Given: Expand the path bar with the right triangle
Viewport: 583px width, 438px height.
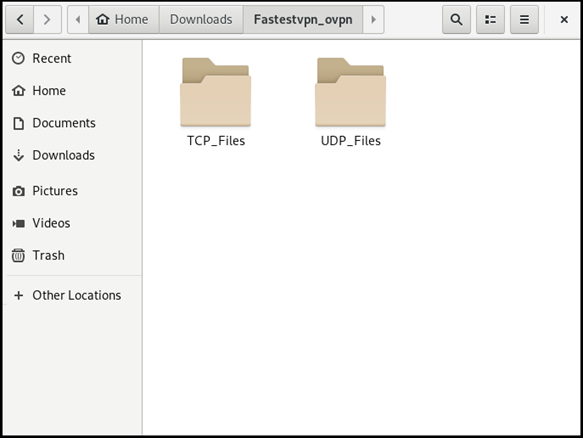Looking at the screenshot, I should (x=373, y=19).
